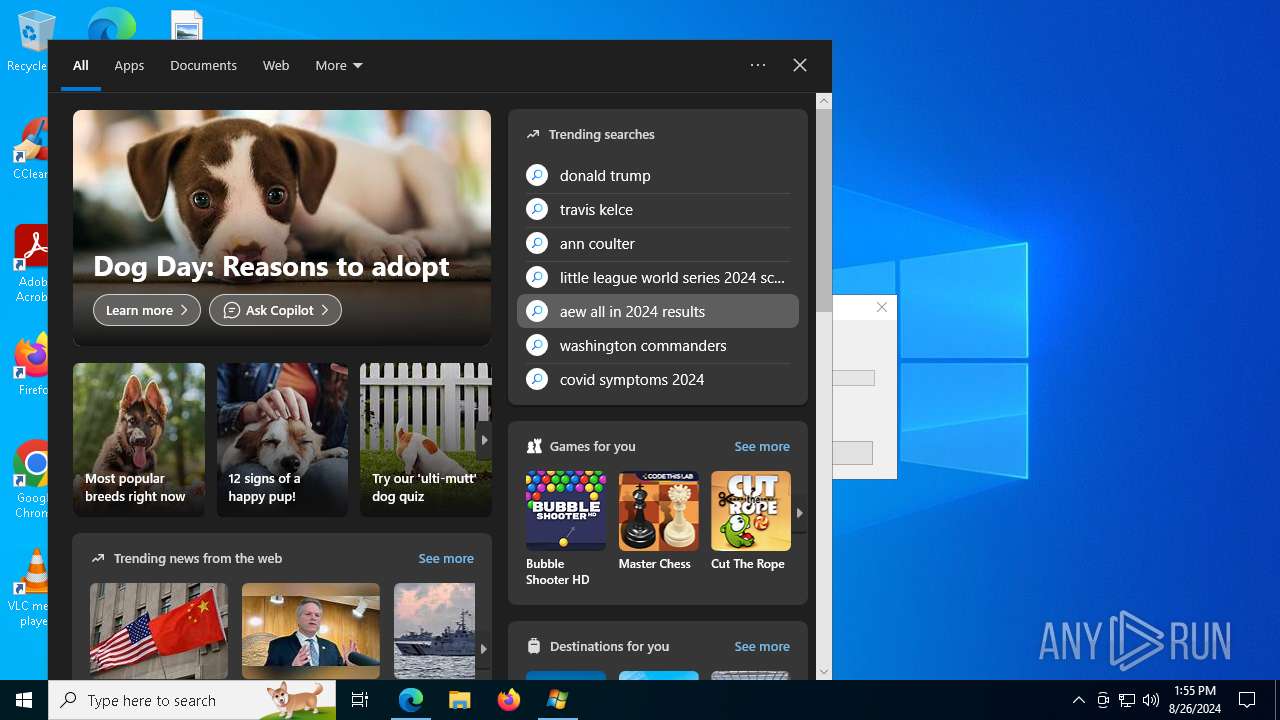Image resolution: width=1280 pixels, height=720 pixels.
Task: Open the ulti-mutt dog quiz card
Action: click(x=425, y=440)
